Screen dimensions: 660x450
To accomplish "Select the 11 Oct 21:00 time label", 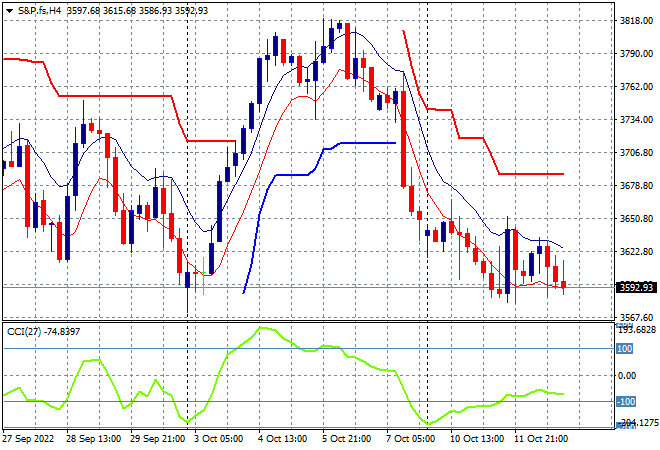I will coord(541,439).
